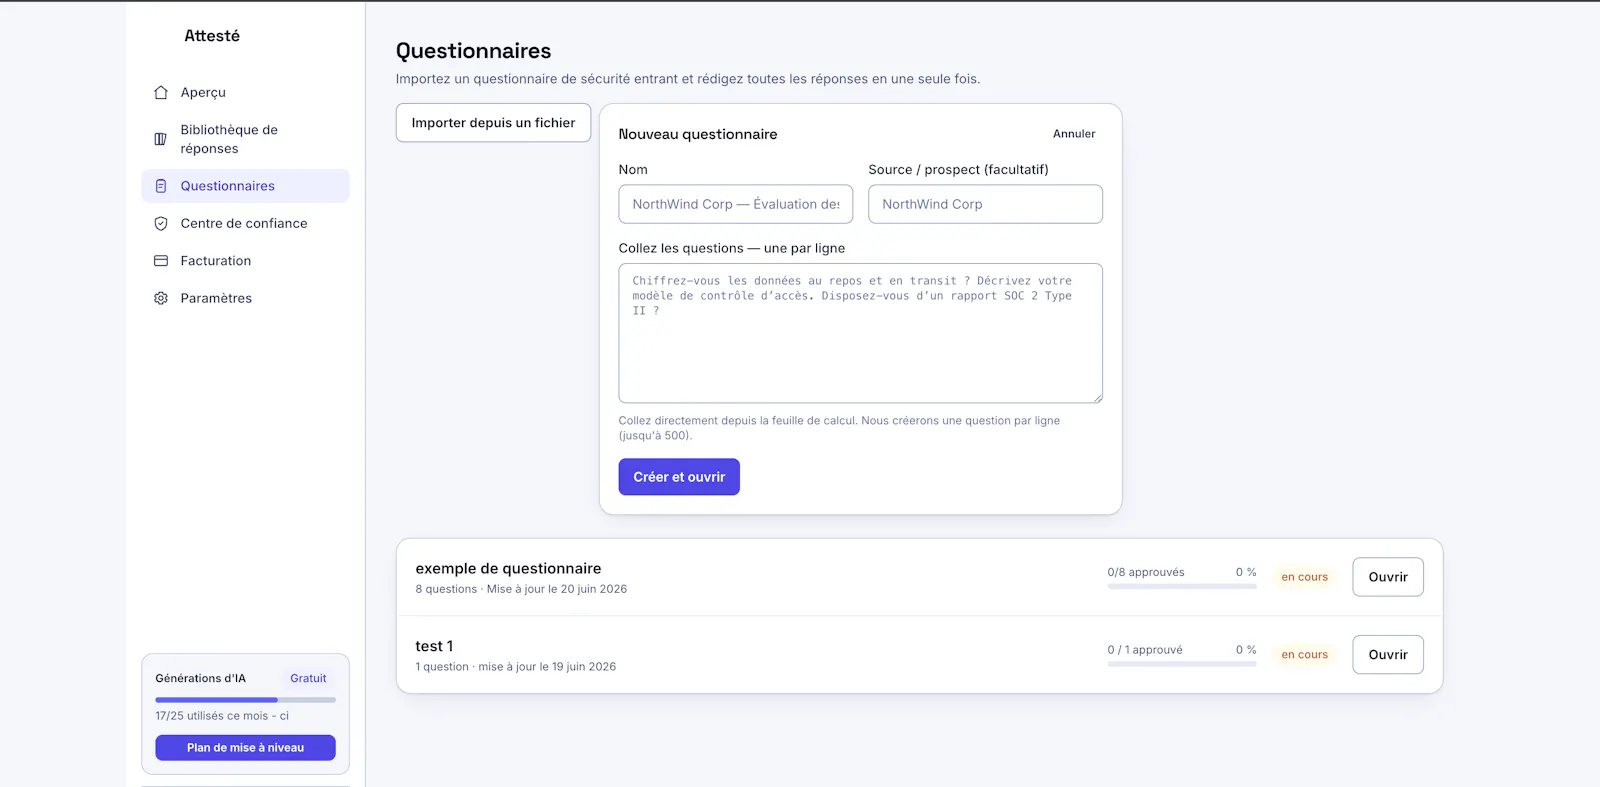Click the 17/25 utilisés ce mois text
Viewport: 1600px width, 787px height.
tap(222, 716)
